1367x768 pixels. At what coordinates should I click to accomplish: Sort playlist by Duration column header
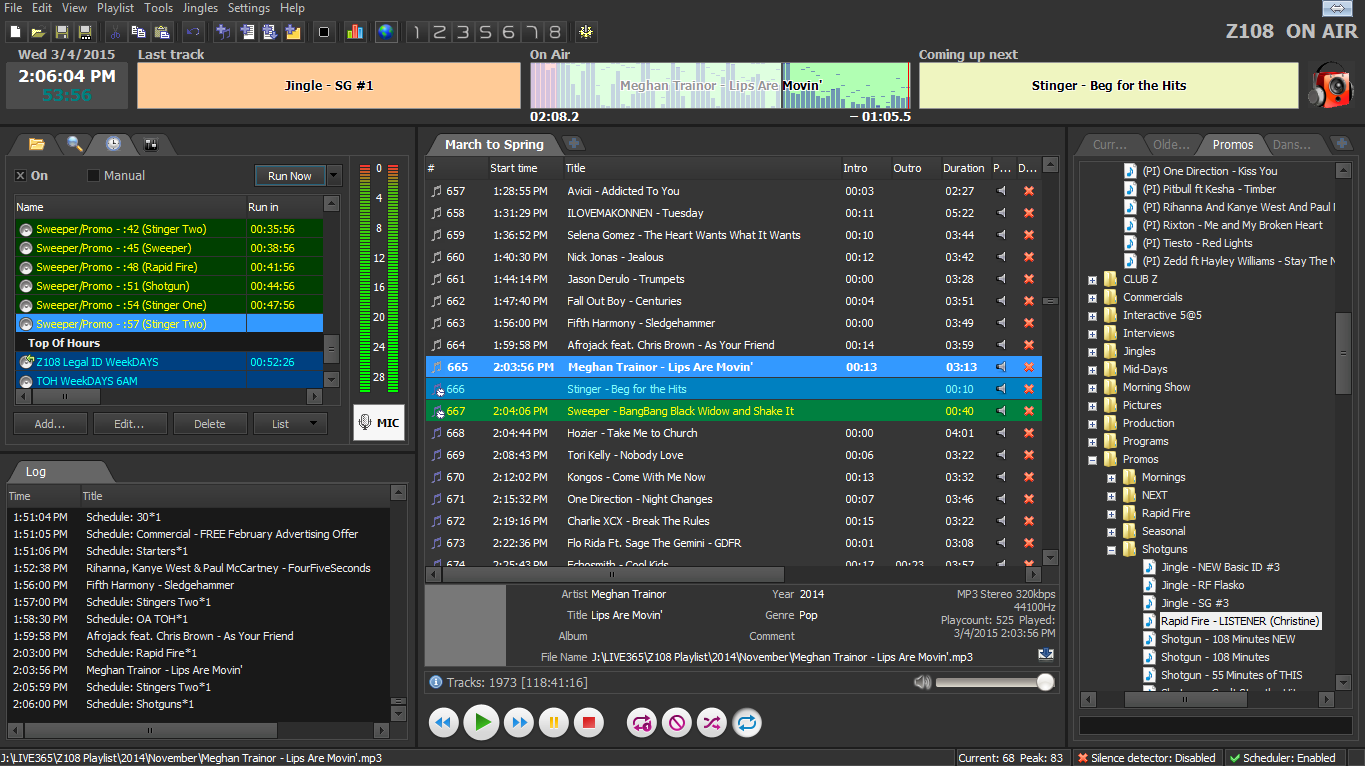pos(964,168)
